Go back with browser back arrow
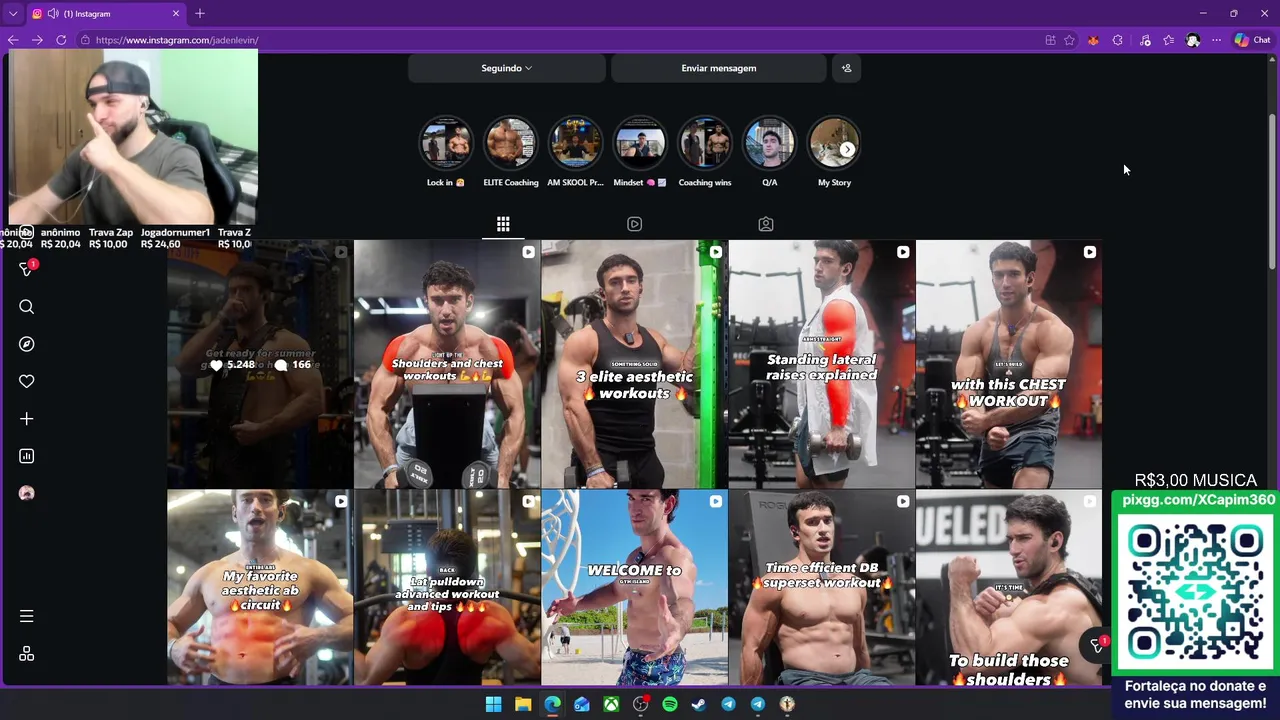 pos(13,40)
